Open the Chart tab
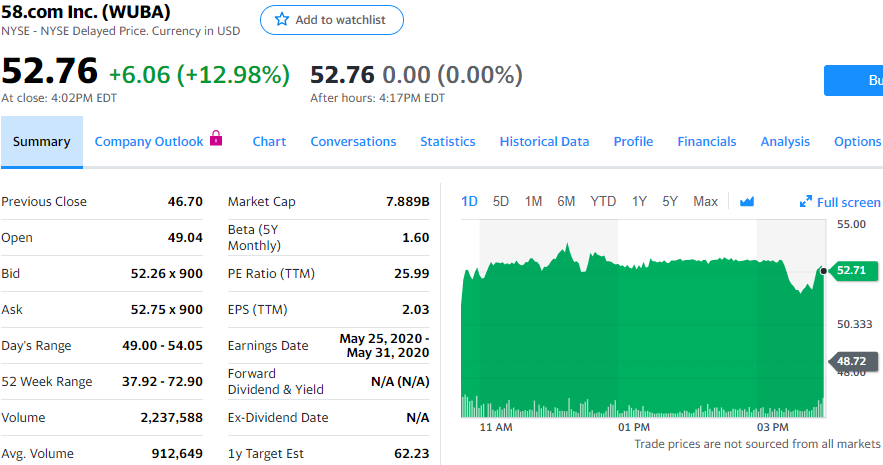Viewport: 883px width, 465px height. click(269, 142)
